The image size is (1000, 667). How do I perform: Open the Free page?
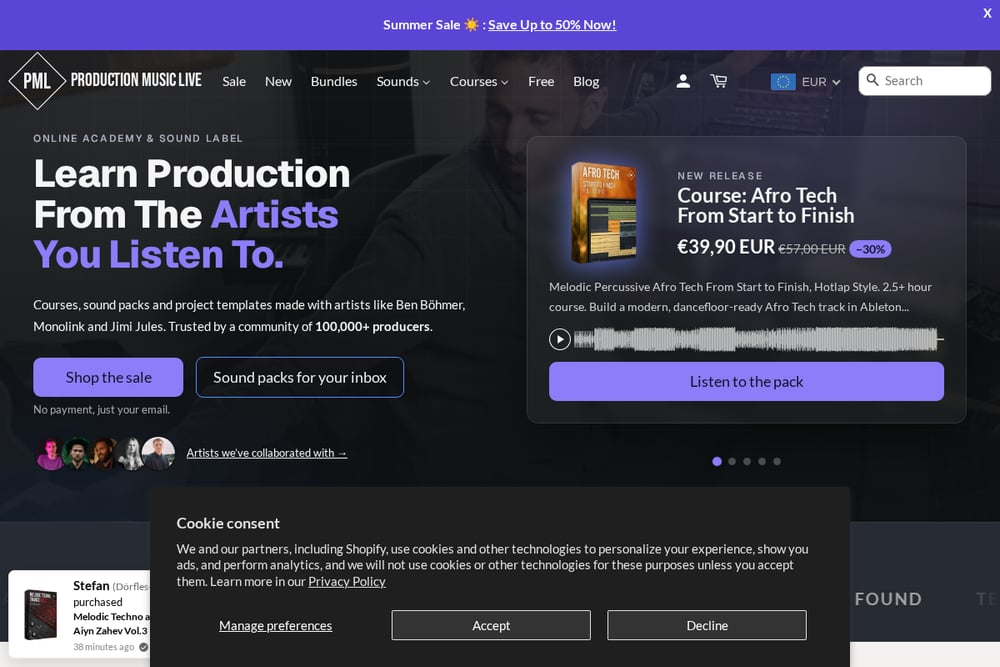541,82
